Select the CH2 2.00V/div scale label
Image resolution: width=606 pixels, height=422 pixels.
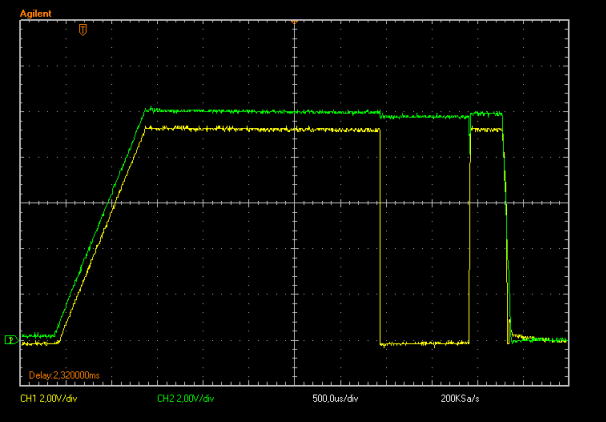[185, 398]
